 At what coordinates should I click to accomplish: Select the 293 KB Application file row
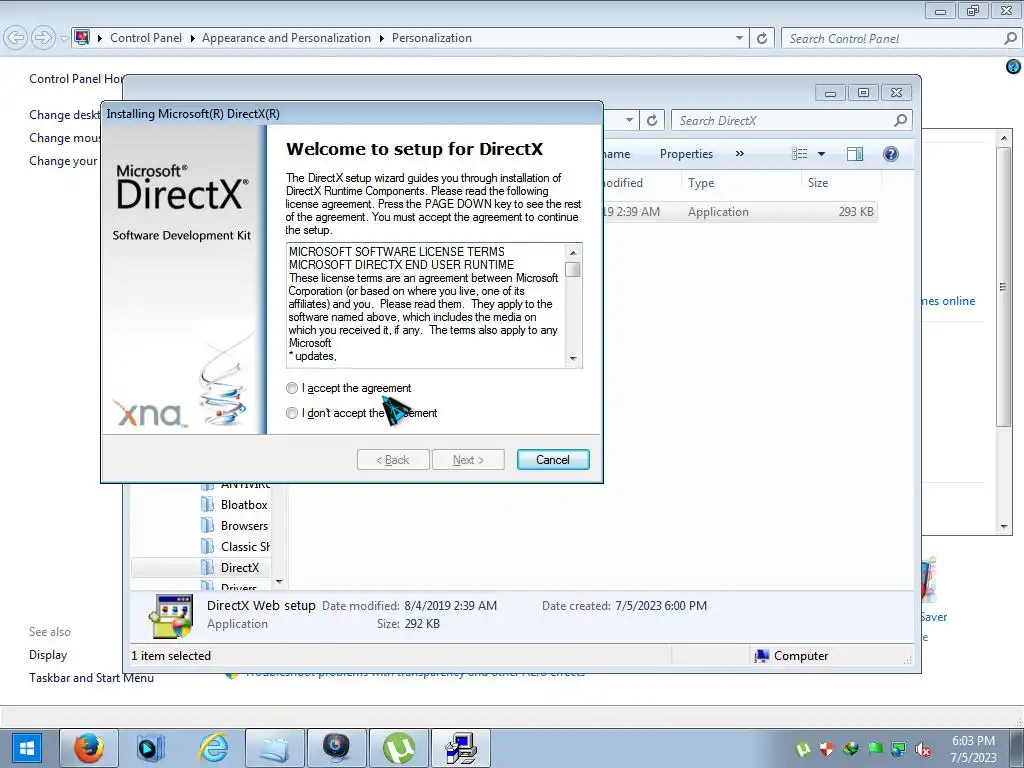pos(739,212)
